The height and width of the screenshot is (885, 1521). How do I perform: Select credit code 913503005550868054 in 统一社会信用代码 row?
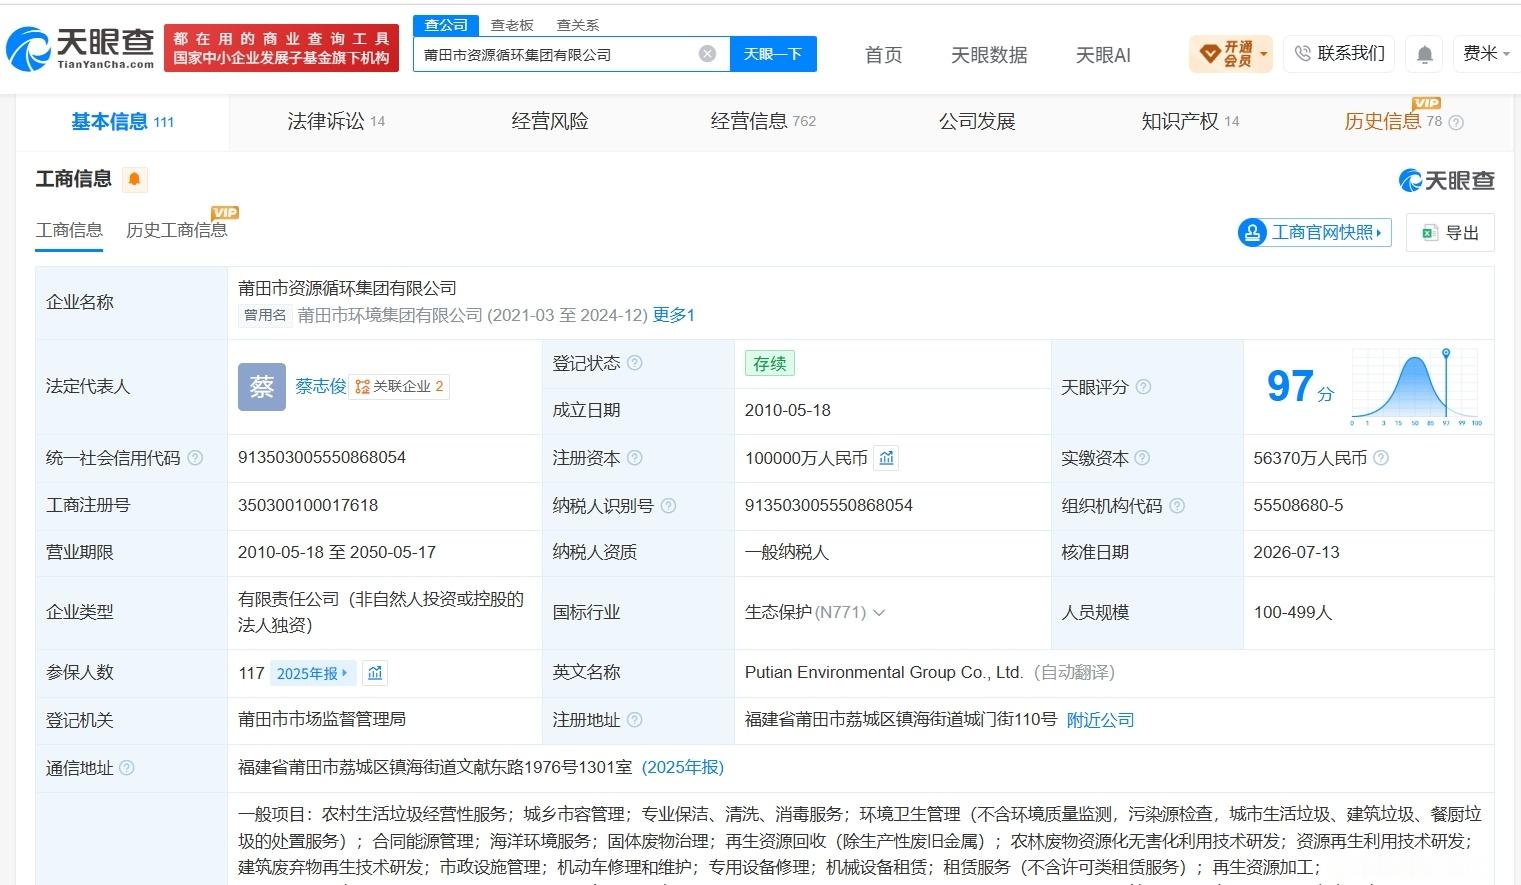322,457
